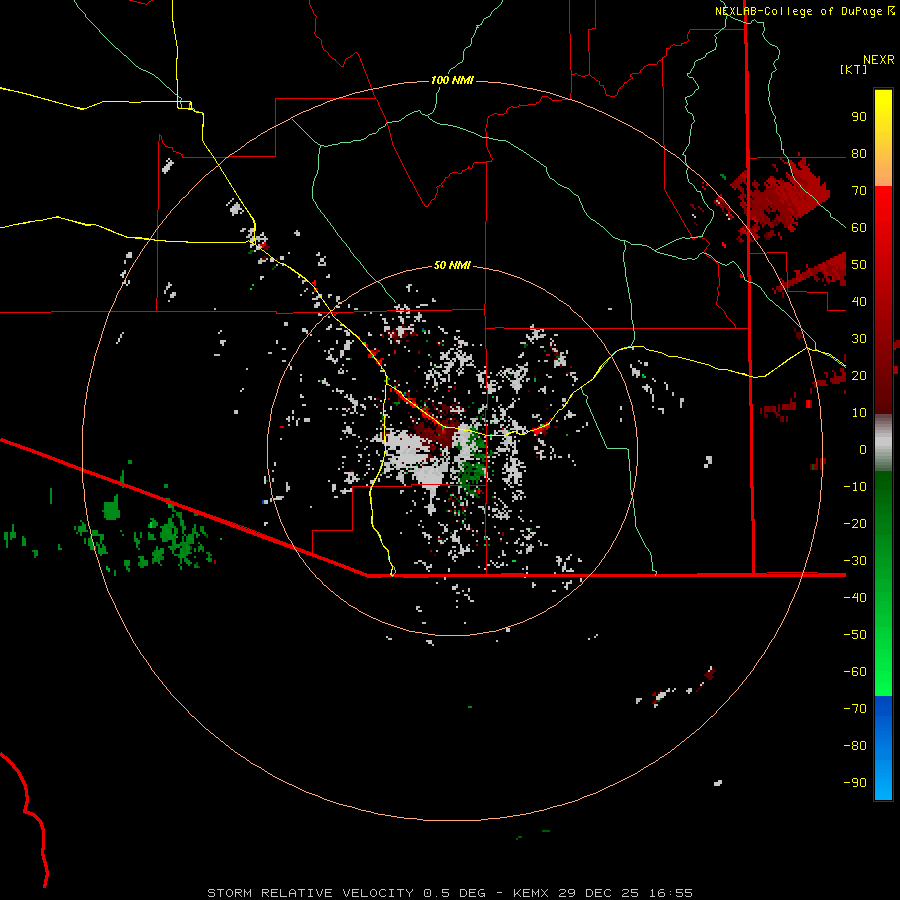Click the 20 value on the velocity scale

point(859,376)
